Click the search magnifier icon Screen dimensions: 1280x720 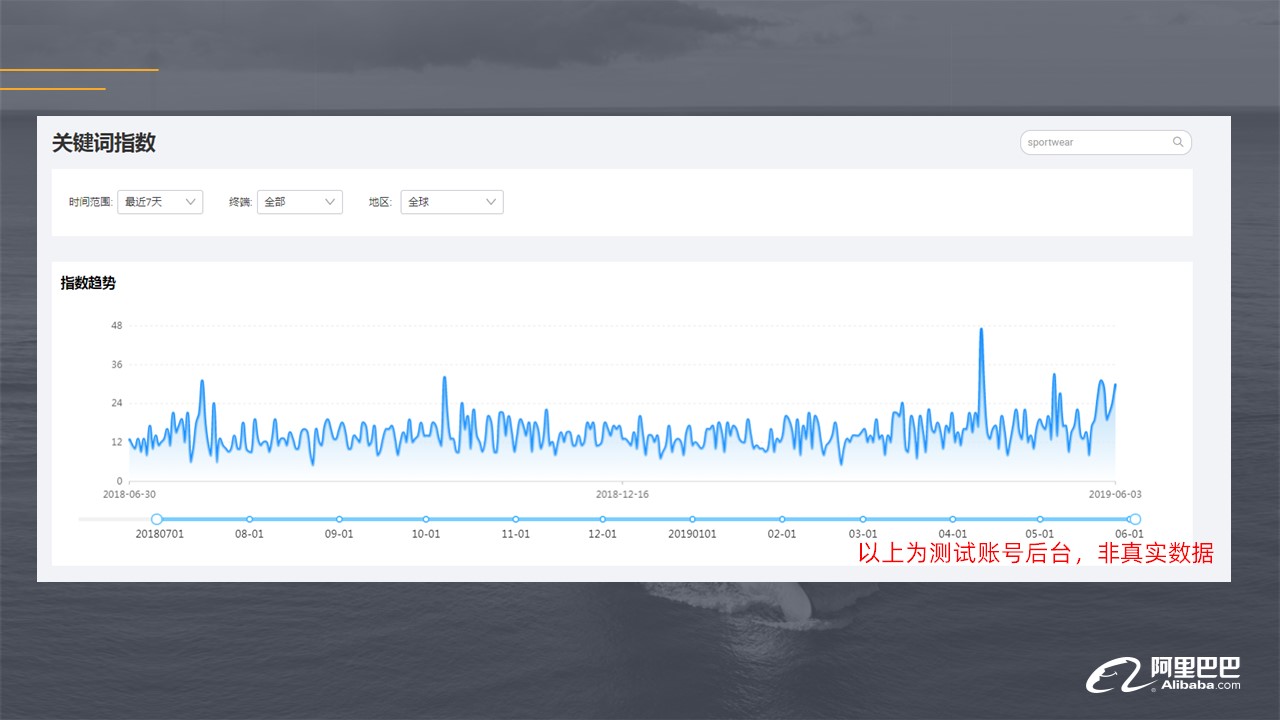pos(1178,142)
